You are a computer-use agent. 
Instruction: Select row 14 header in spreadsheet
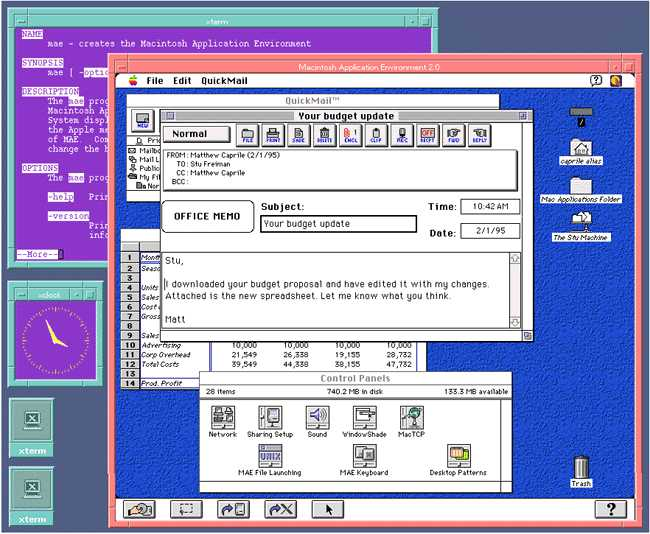[130, 383]
